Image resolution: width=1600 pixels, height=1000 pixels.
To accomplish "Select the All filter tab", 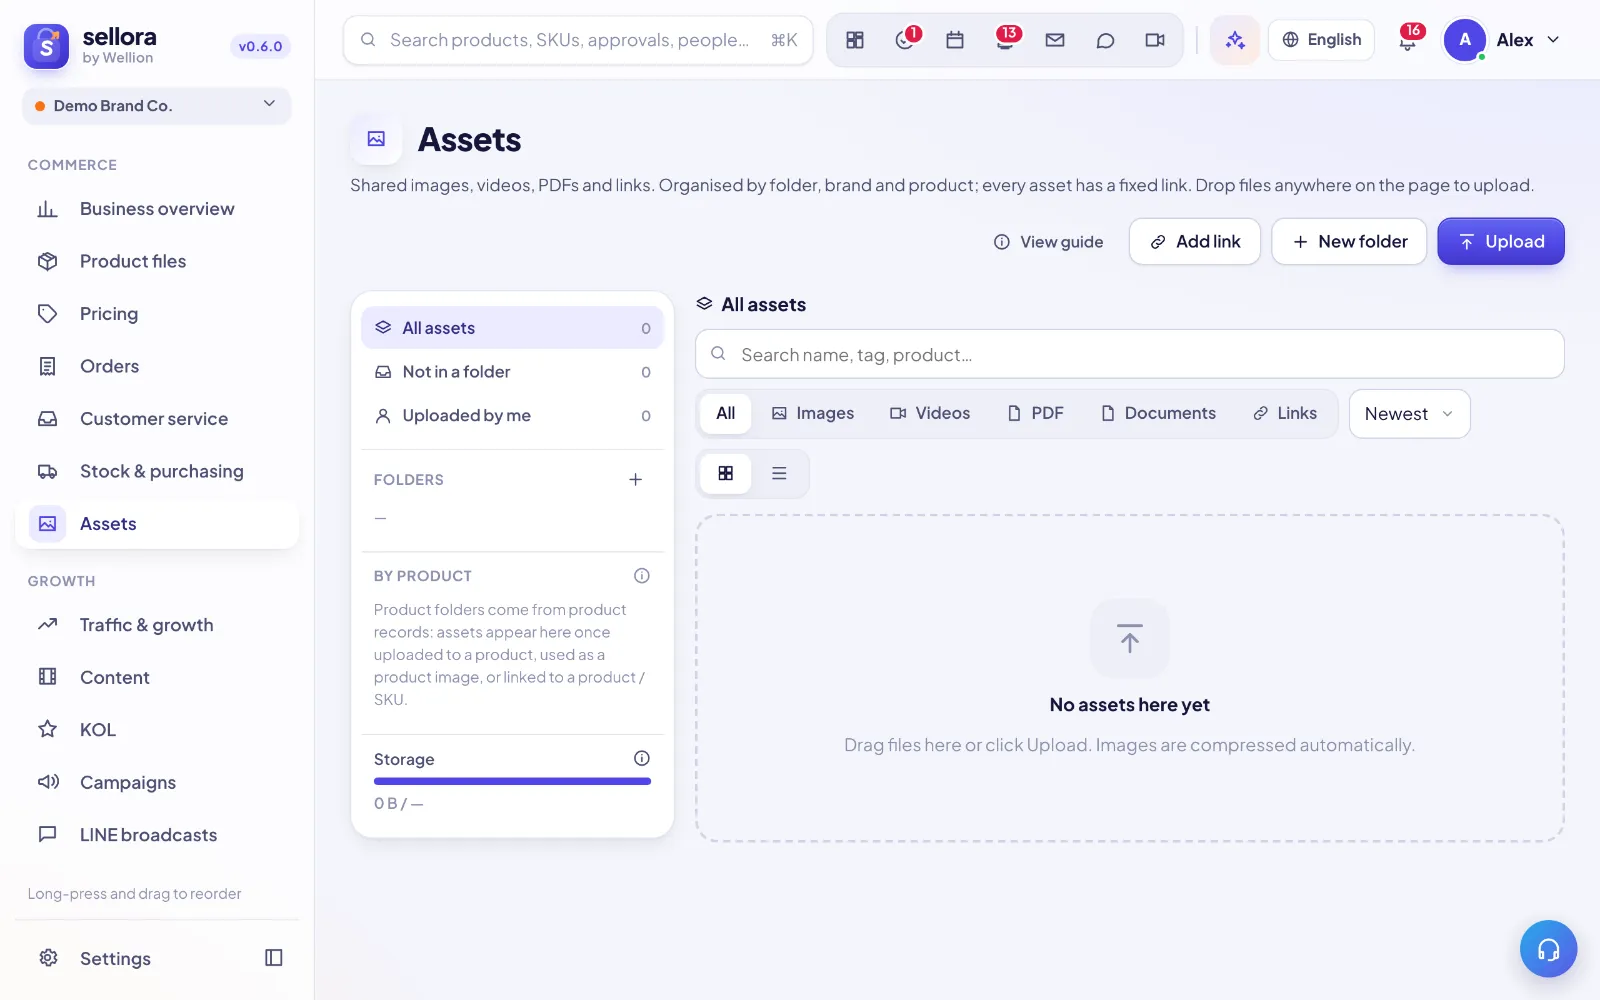I will [726, 414].
